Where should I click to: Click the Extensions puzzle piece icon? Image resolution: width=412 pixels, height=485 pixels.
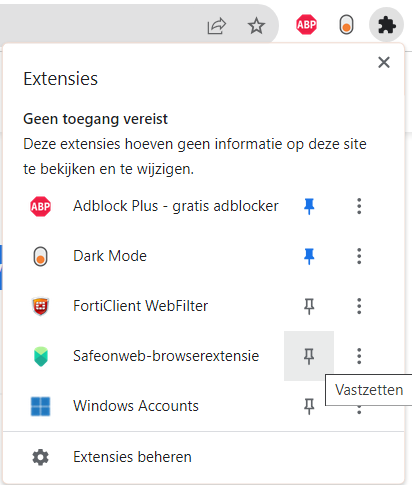coord(386,25)
